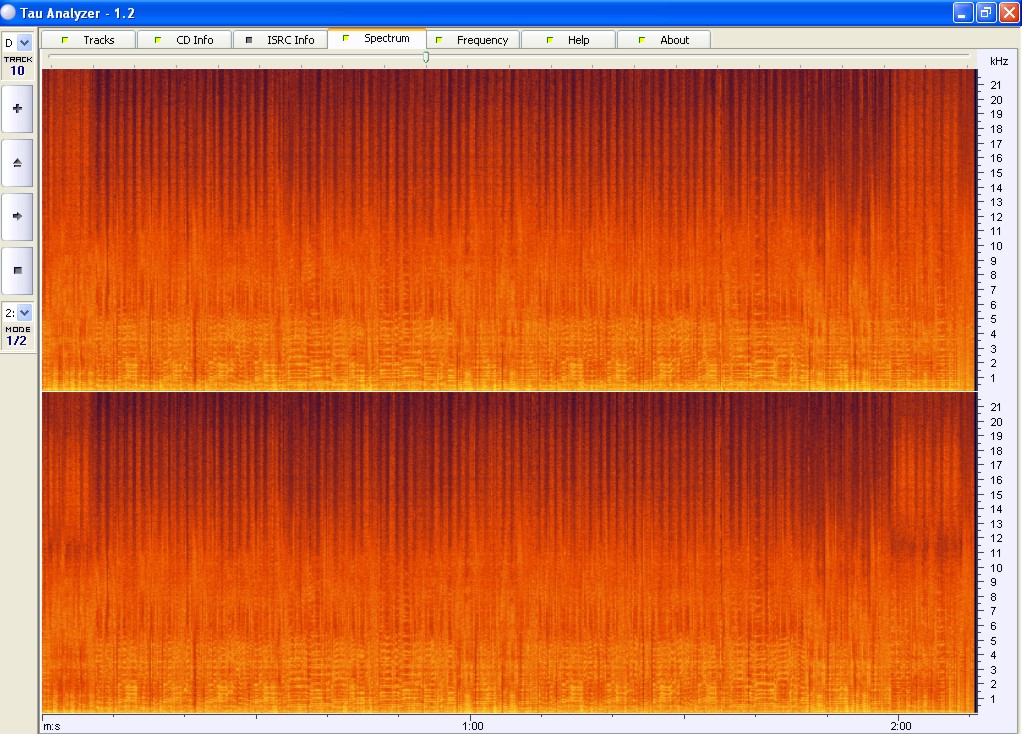
Task: Click the 2:00 mark on time axis
Action: pos(900,726)
